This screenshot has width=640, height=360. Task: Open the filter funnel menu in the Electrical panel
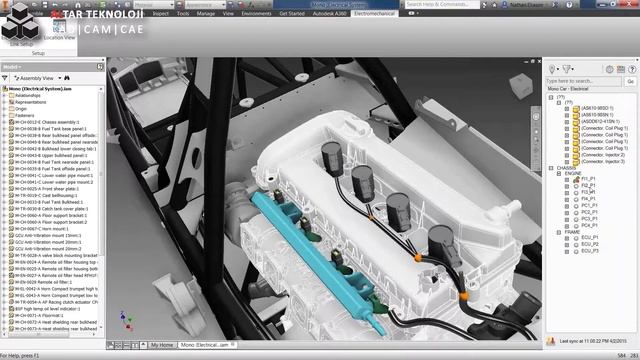[x=568, y=69]
